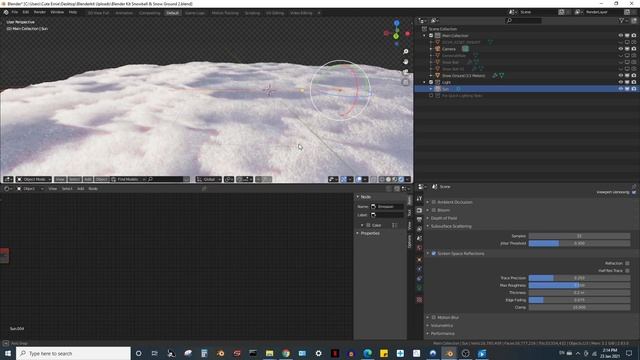The height and width of the screenshot is (360, 640).
Task: Open the Global transform orientation dropdown
Action: [x=208, y=179]
